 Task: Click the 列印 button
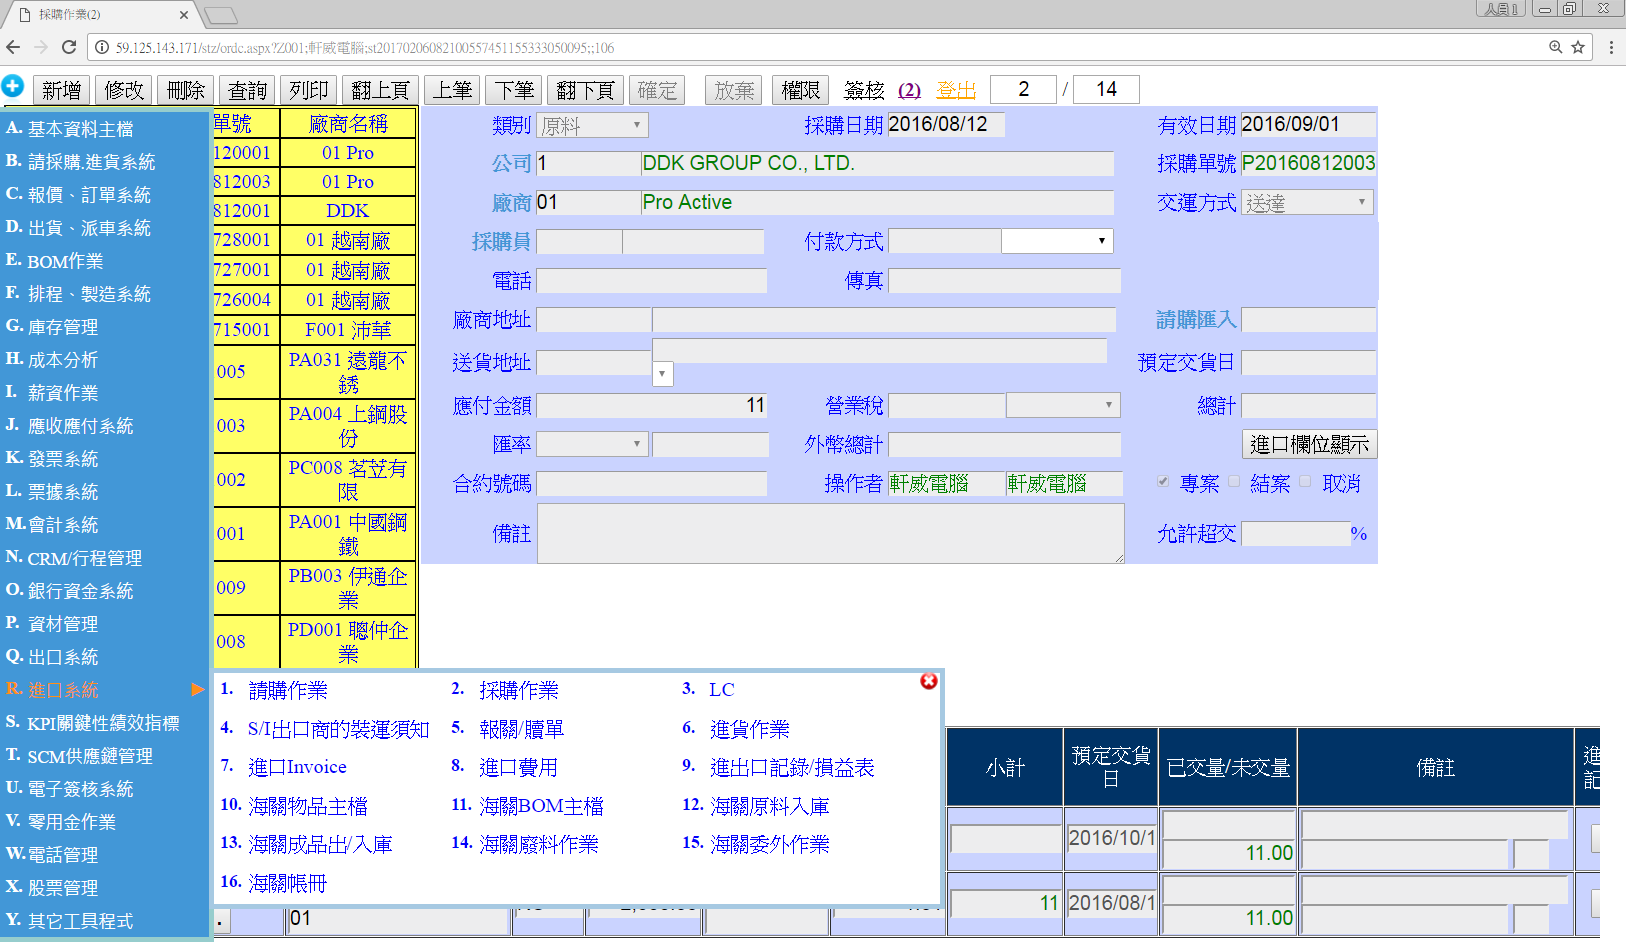(309, 90)
